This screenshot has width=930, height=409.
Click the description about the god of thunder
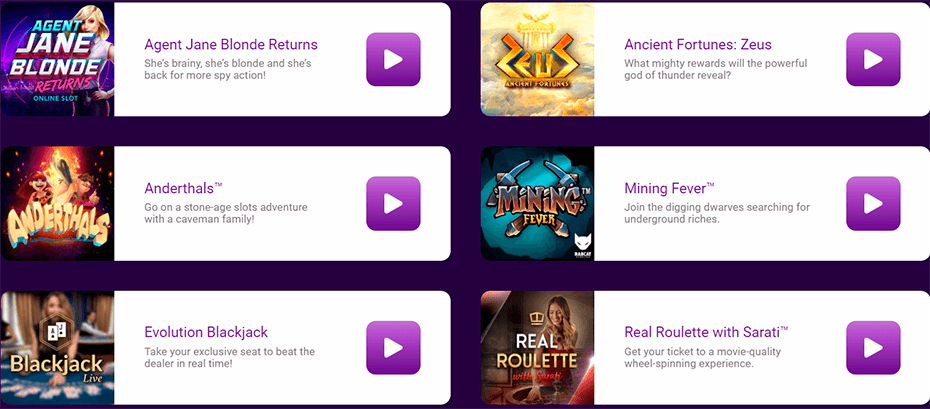(x=715, y=69)
